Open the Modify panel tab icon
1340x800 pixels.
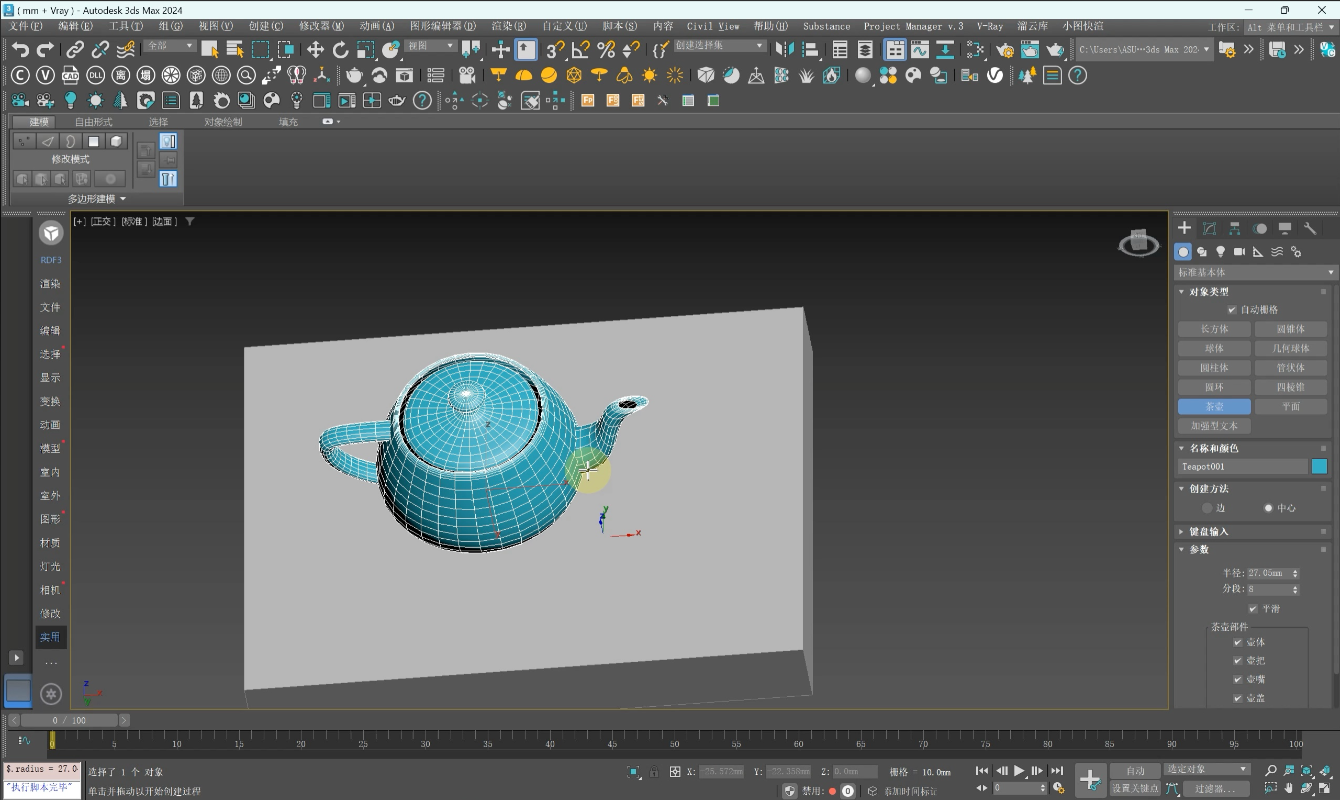pos(1210,228)
